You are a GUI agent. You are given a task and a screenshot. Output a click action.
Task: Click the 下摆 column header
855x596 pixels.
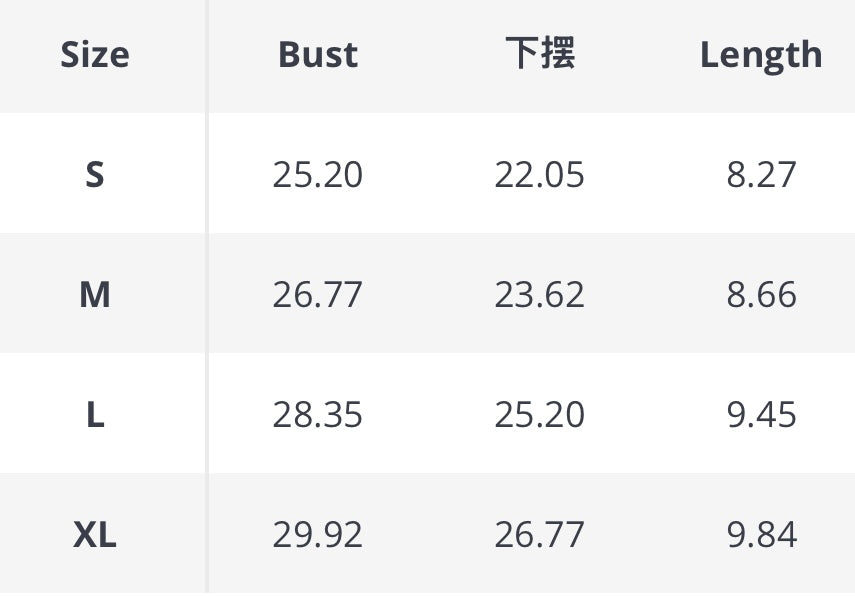pos(540,55)
